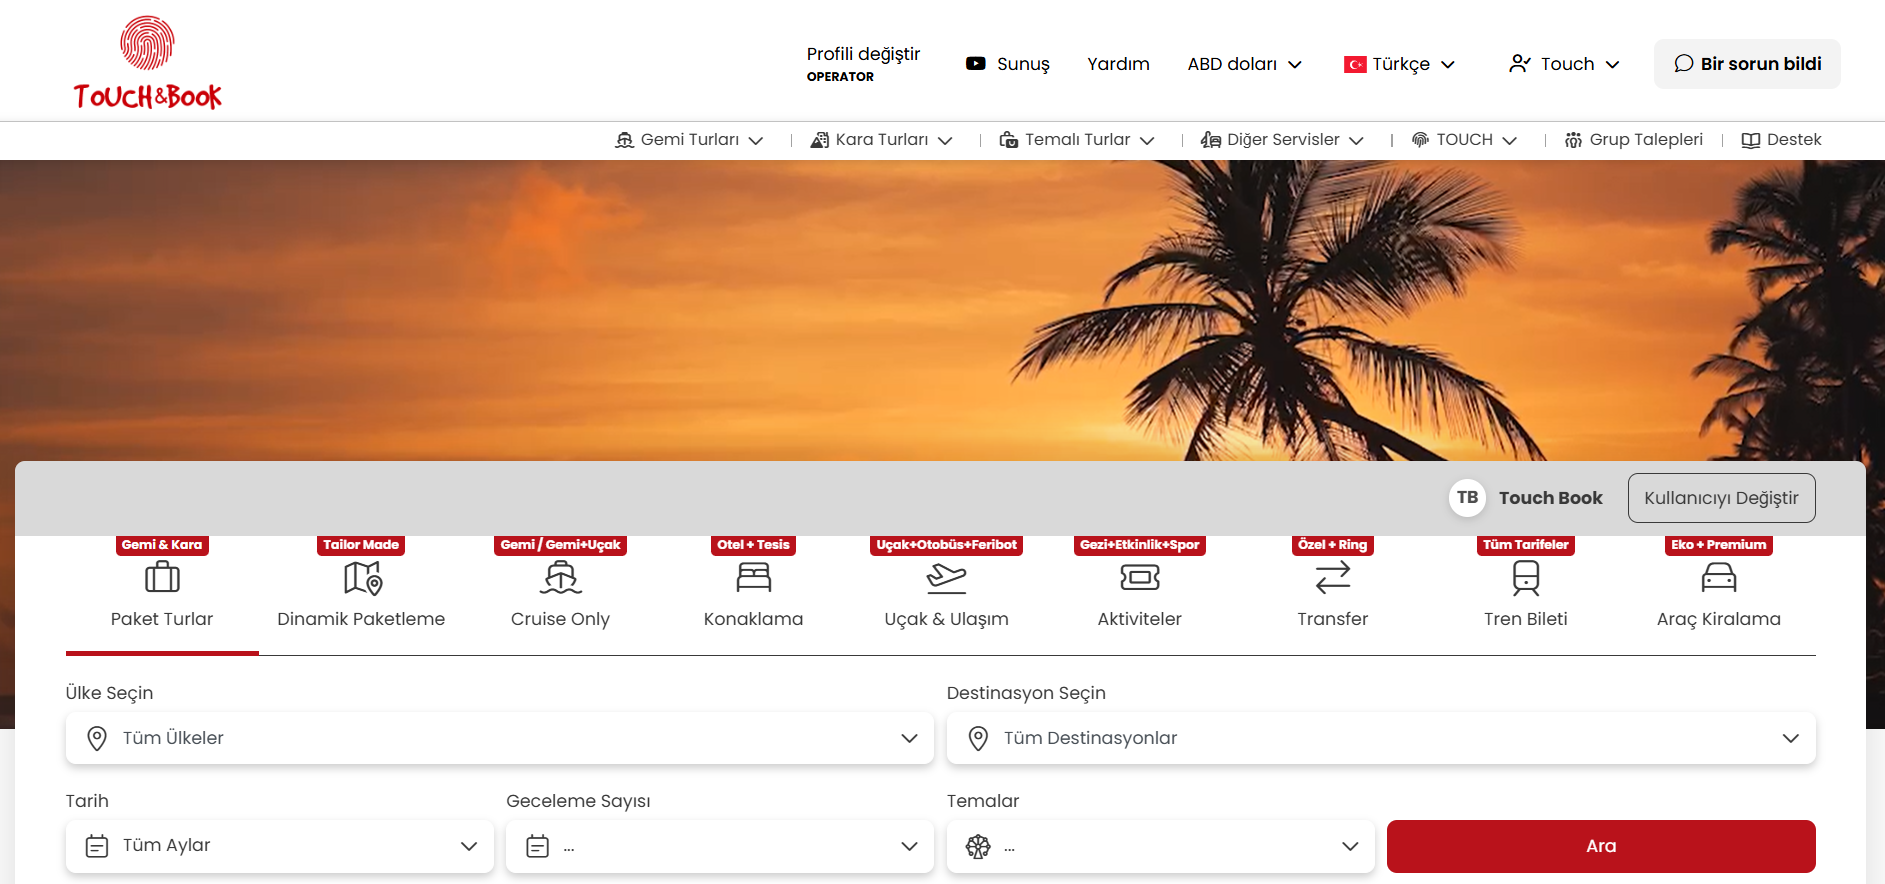Click the Grup Talepleri text link
The height and width of the screenshot is (884, 1885).
coord(1646,140)
